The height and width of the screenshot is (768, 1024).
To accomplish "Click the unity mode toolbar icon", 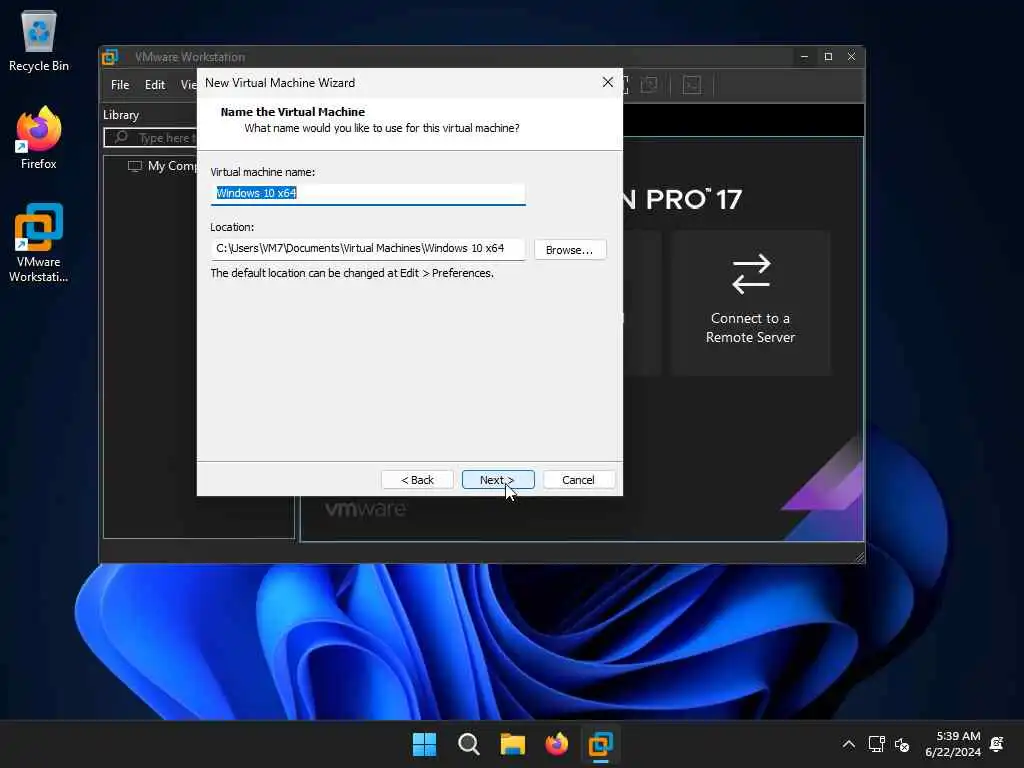I will click(x=649, y=85).
